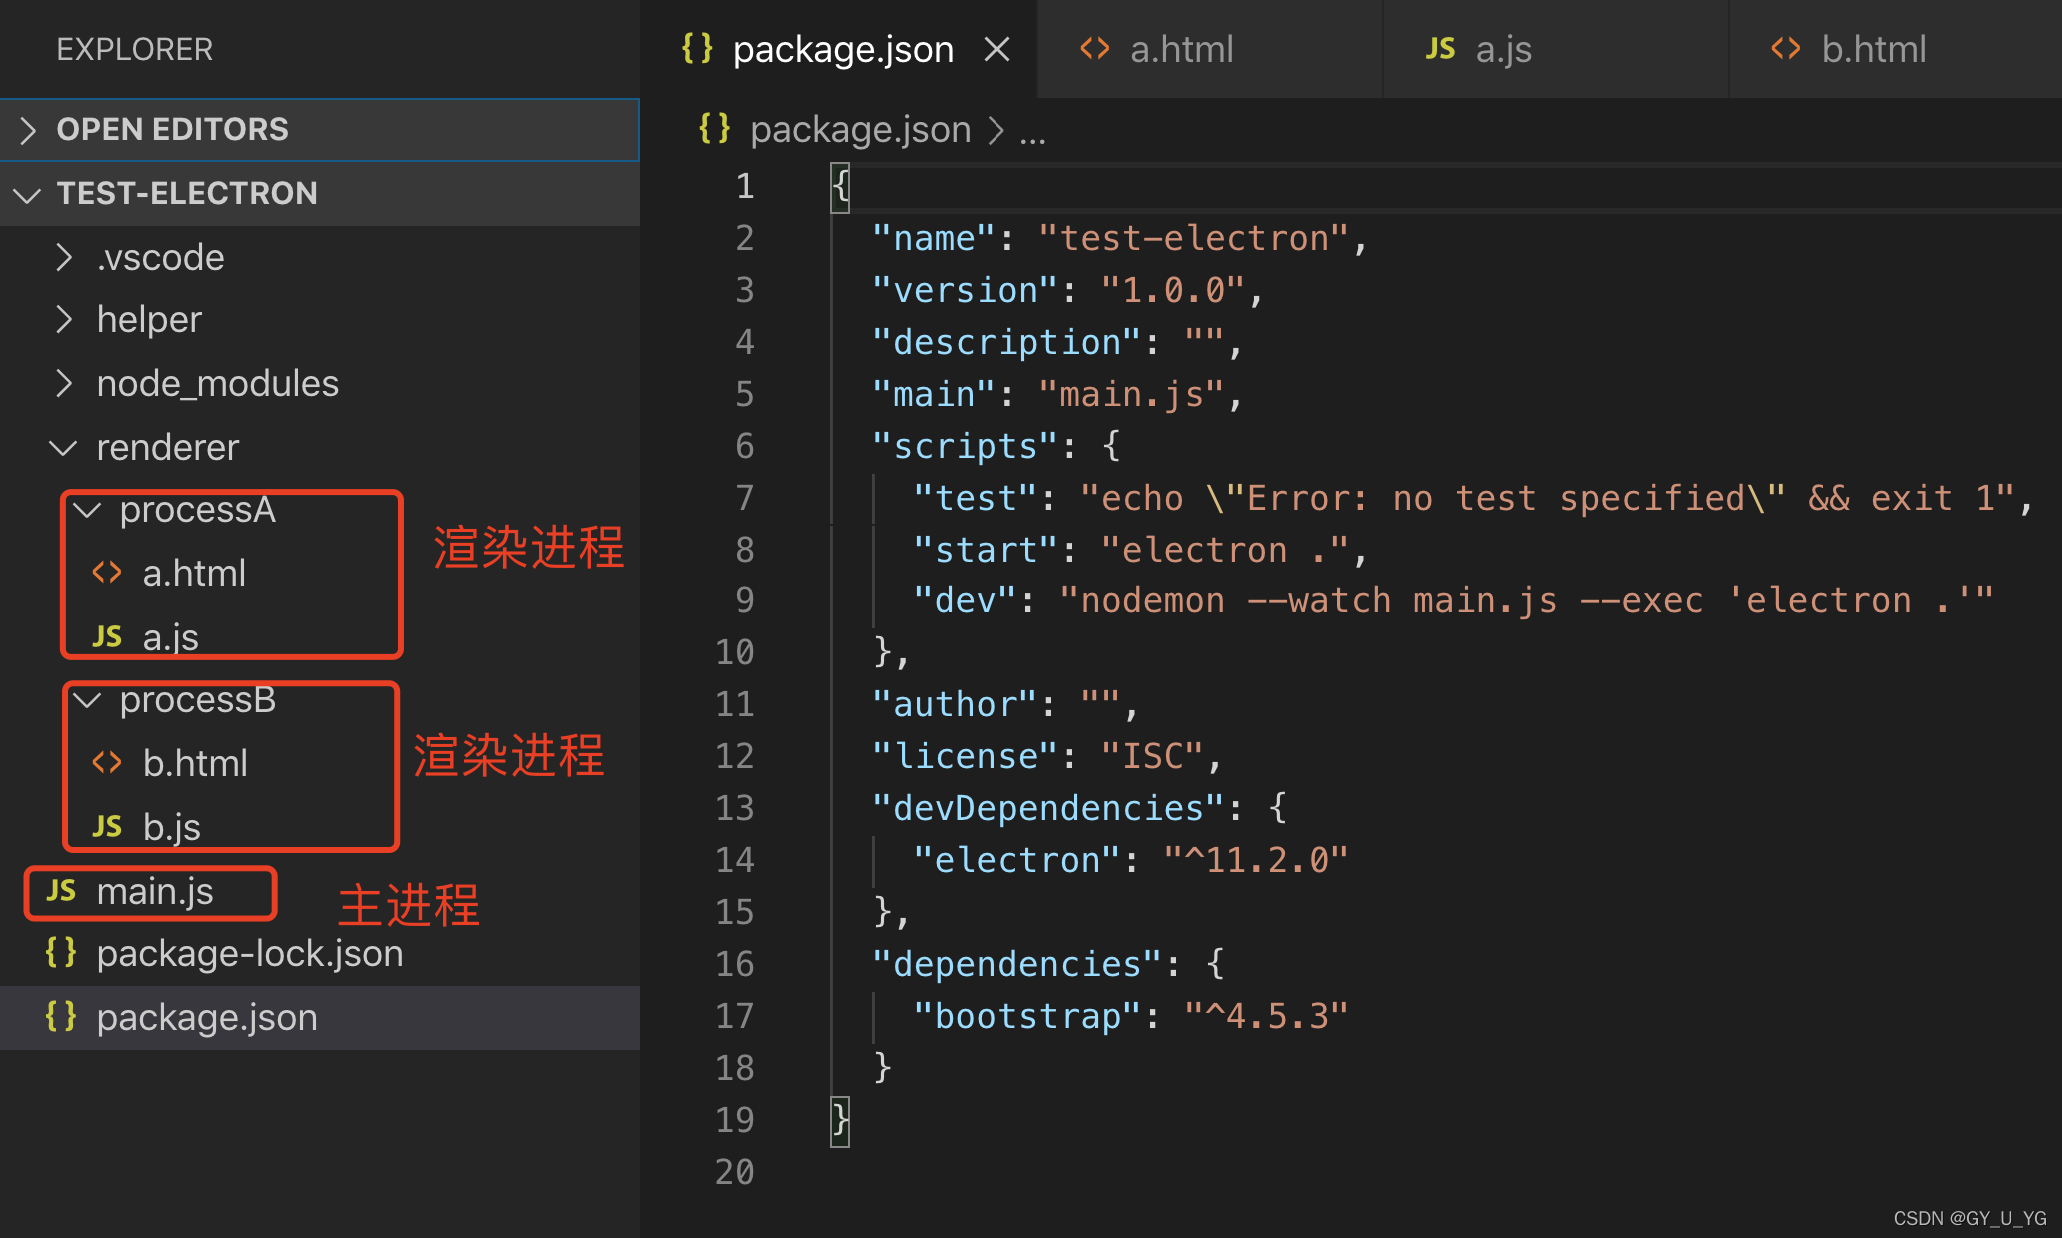Click the JS icon beside b.js in explorer
Image resolution: width=2062 pixels, height=1238 pixels.
pyautogui.click(x=107, y=826)
